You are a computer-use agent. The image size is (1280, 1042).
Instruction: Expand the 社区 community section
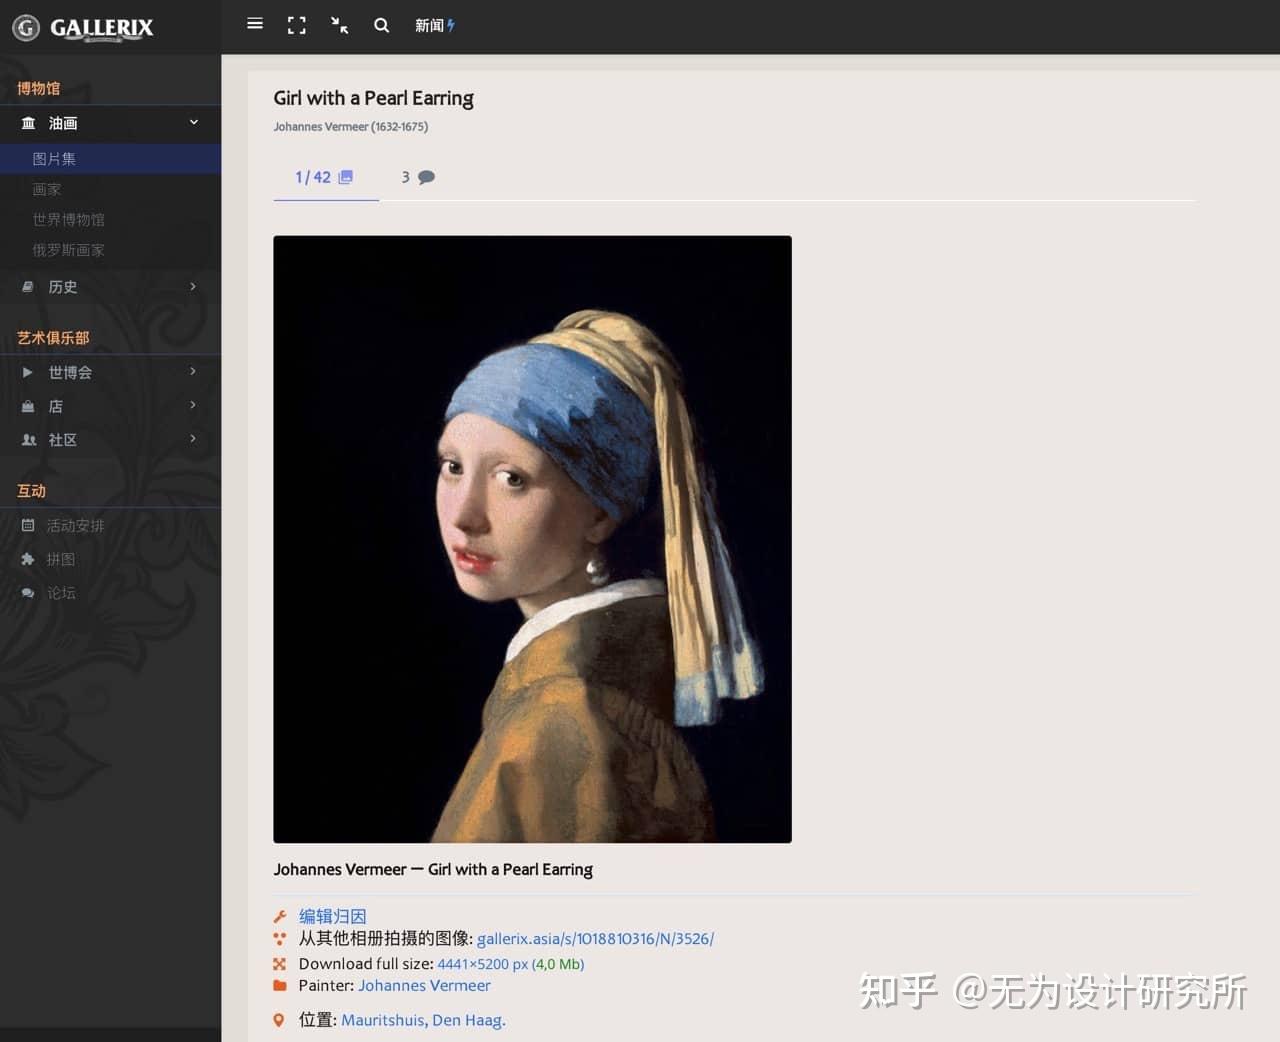tap(61, 440)
